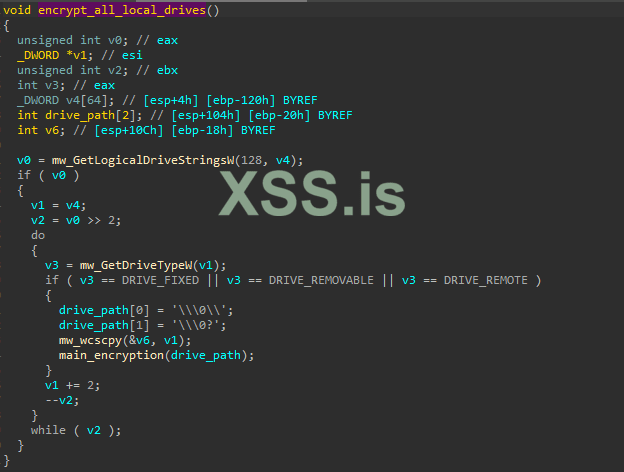The width and height of the screenshot is (624, 472).
Task: Click the [esp+4h] stack offset comment
Action: click(171, 100)
